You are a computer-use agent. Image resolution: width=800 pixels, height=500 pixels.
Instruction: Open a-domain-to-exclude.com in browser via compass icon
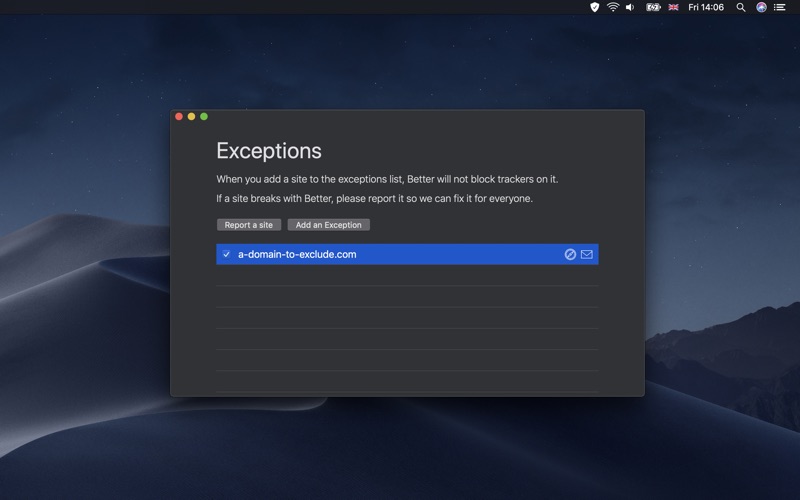[570, 254]
